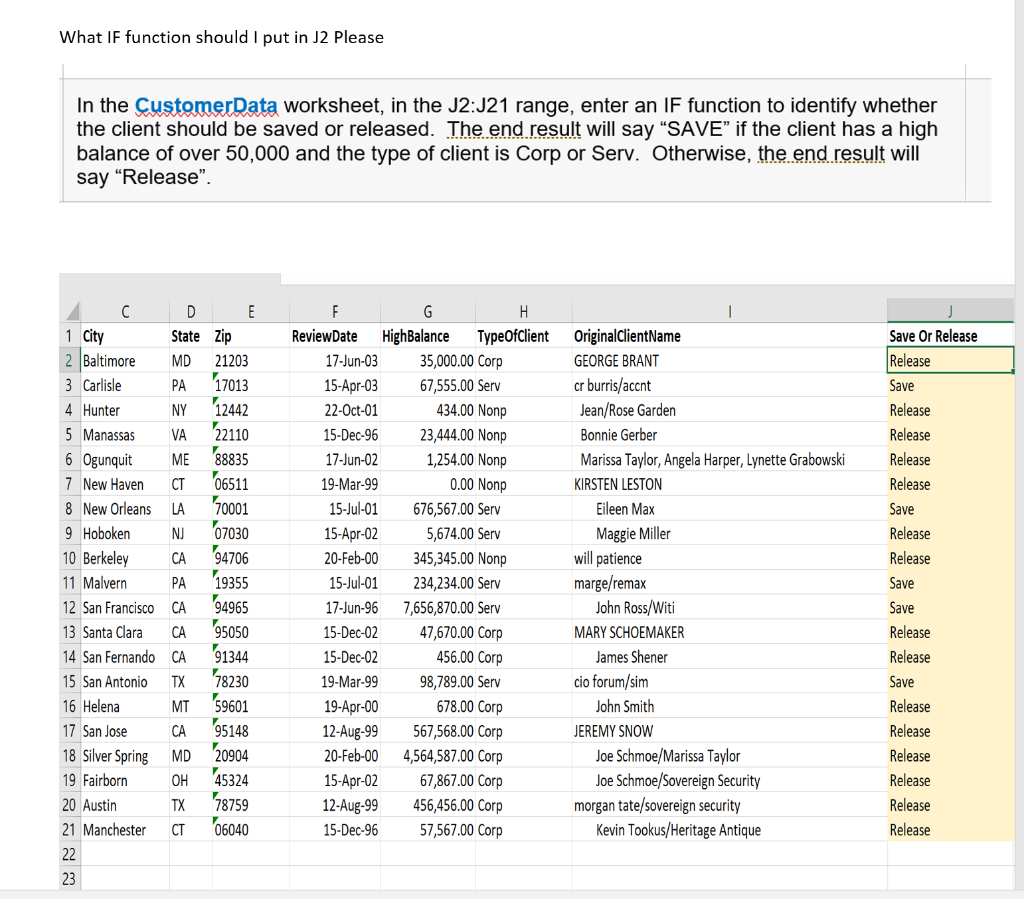Image resolution: width=1024 pixels, height=899 pixels.
Task: Select the column H header
Action: click(x=524, y=311)
